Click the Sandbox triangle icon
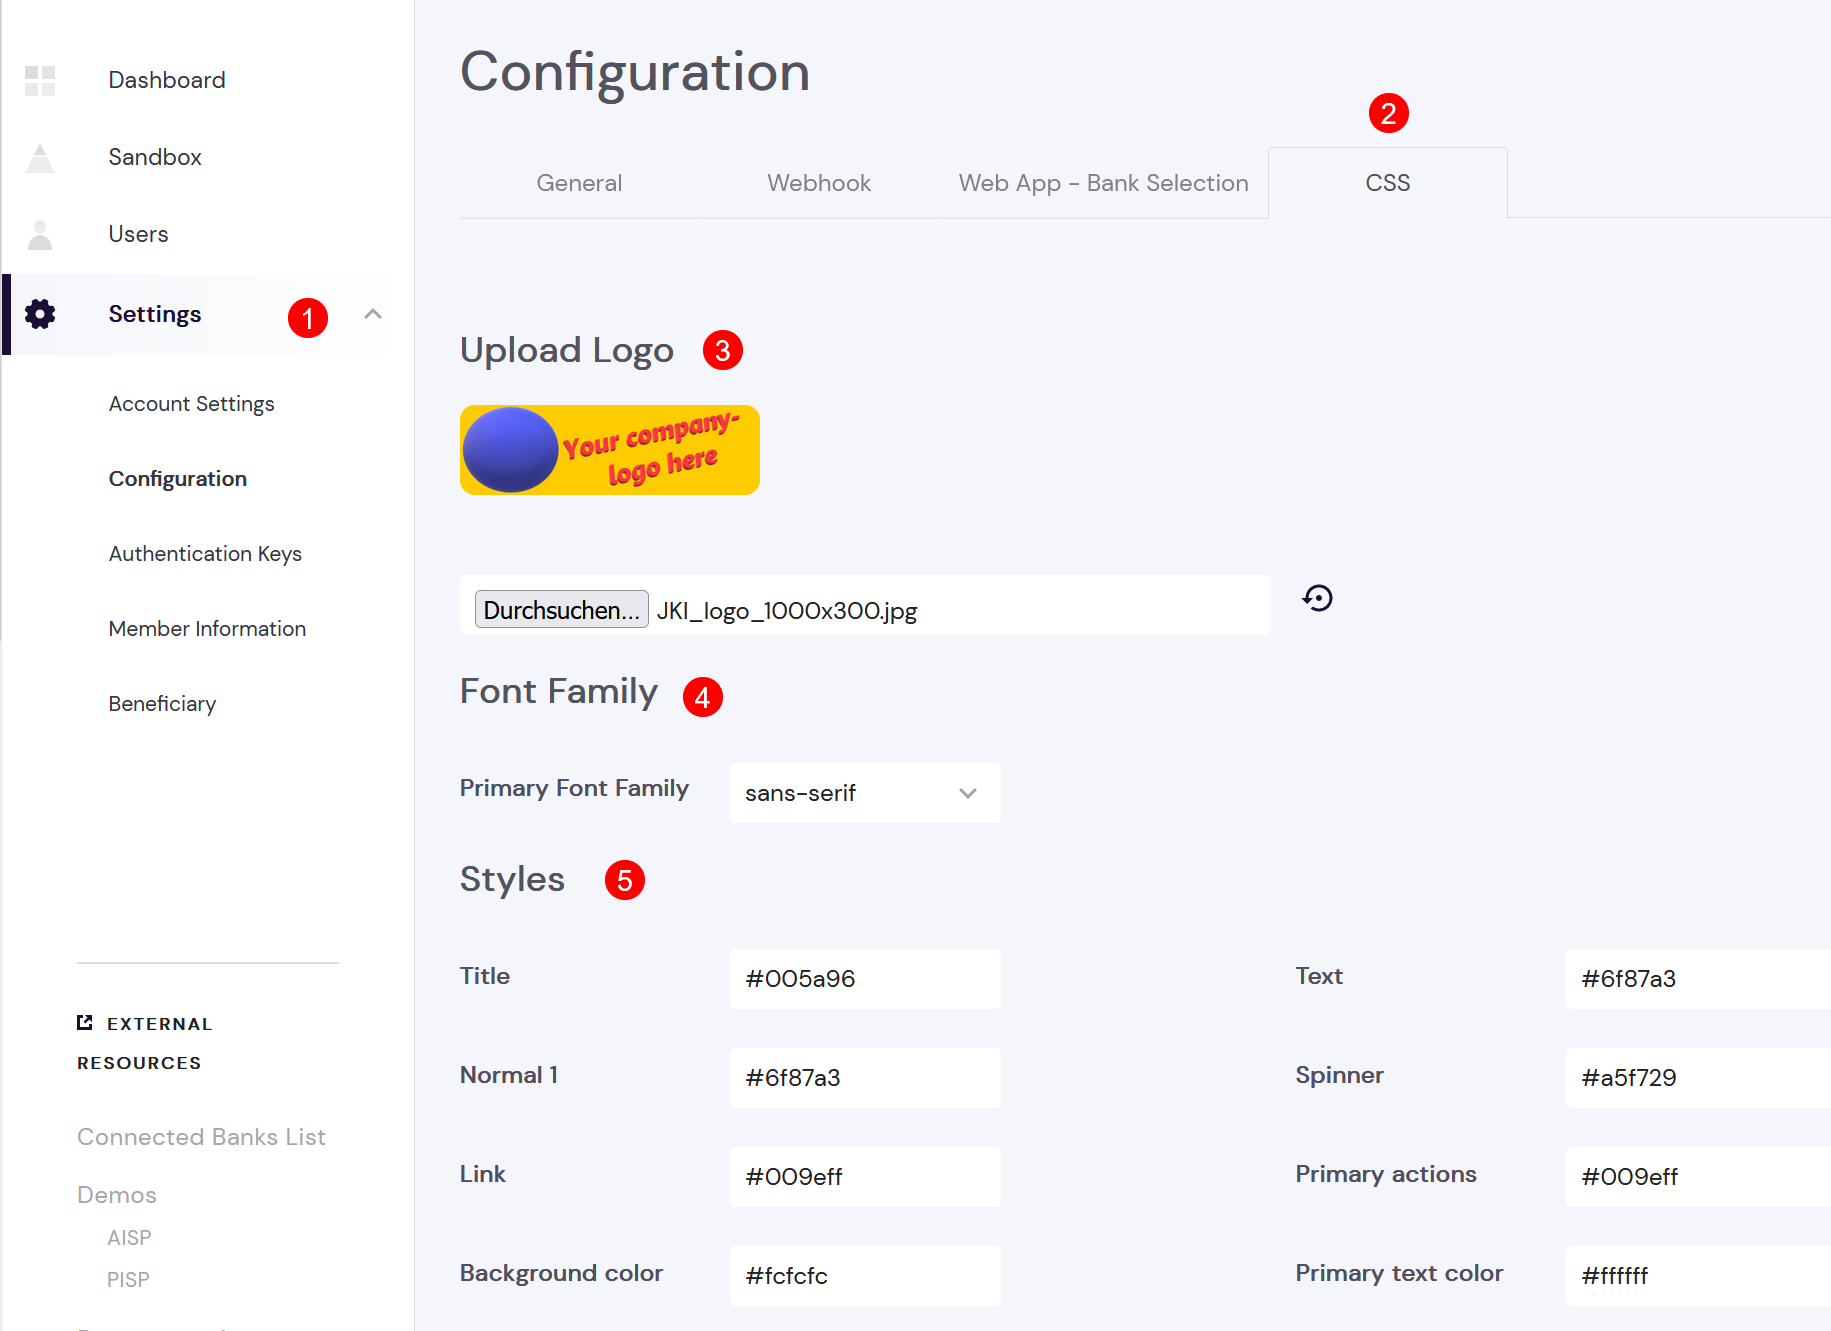This screenshot has height=1331, width=1831. click(40, 158)
